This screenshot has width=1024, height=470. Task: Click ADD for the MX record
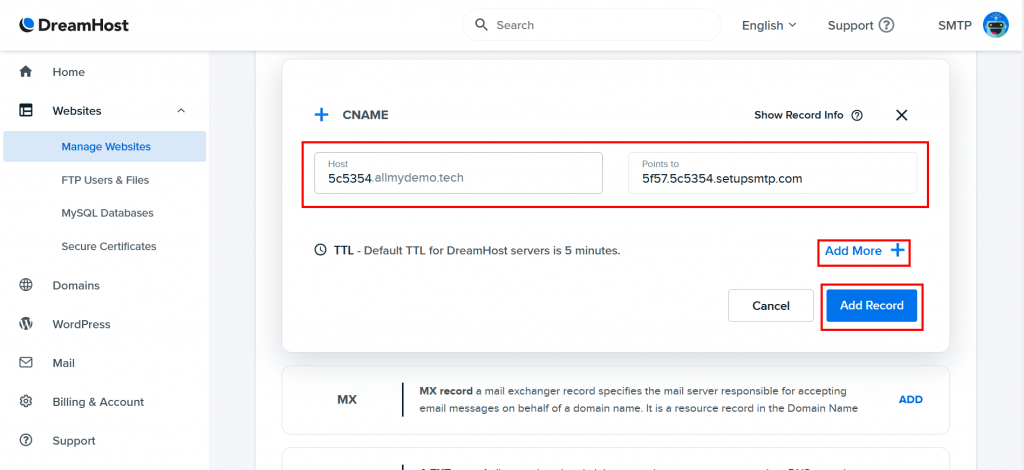tap(911, 400)
